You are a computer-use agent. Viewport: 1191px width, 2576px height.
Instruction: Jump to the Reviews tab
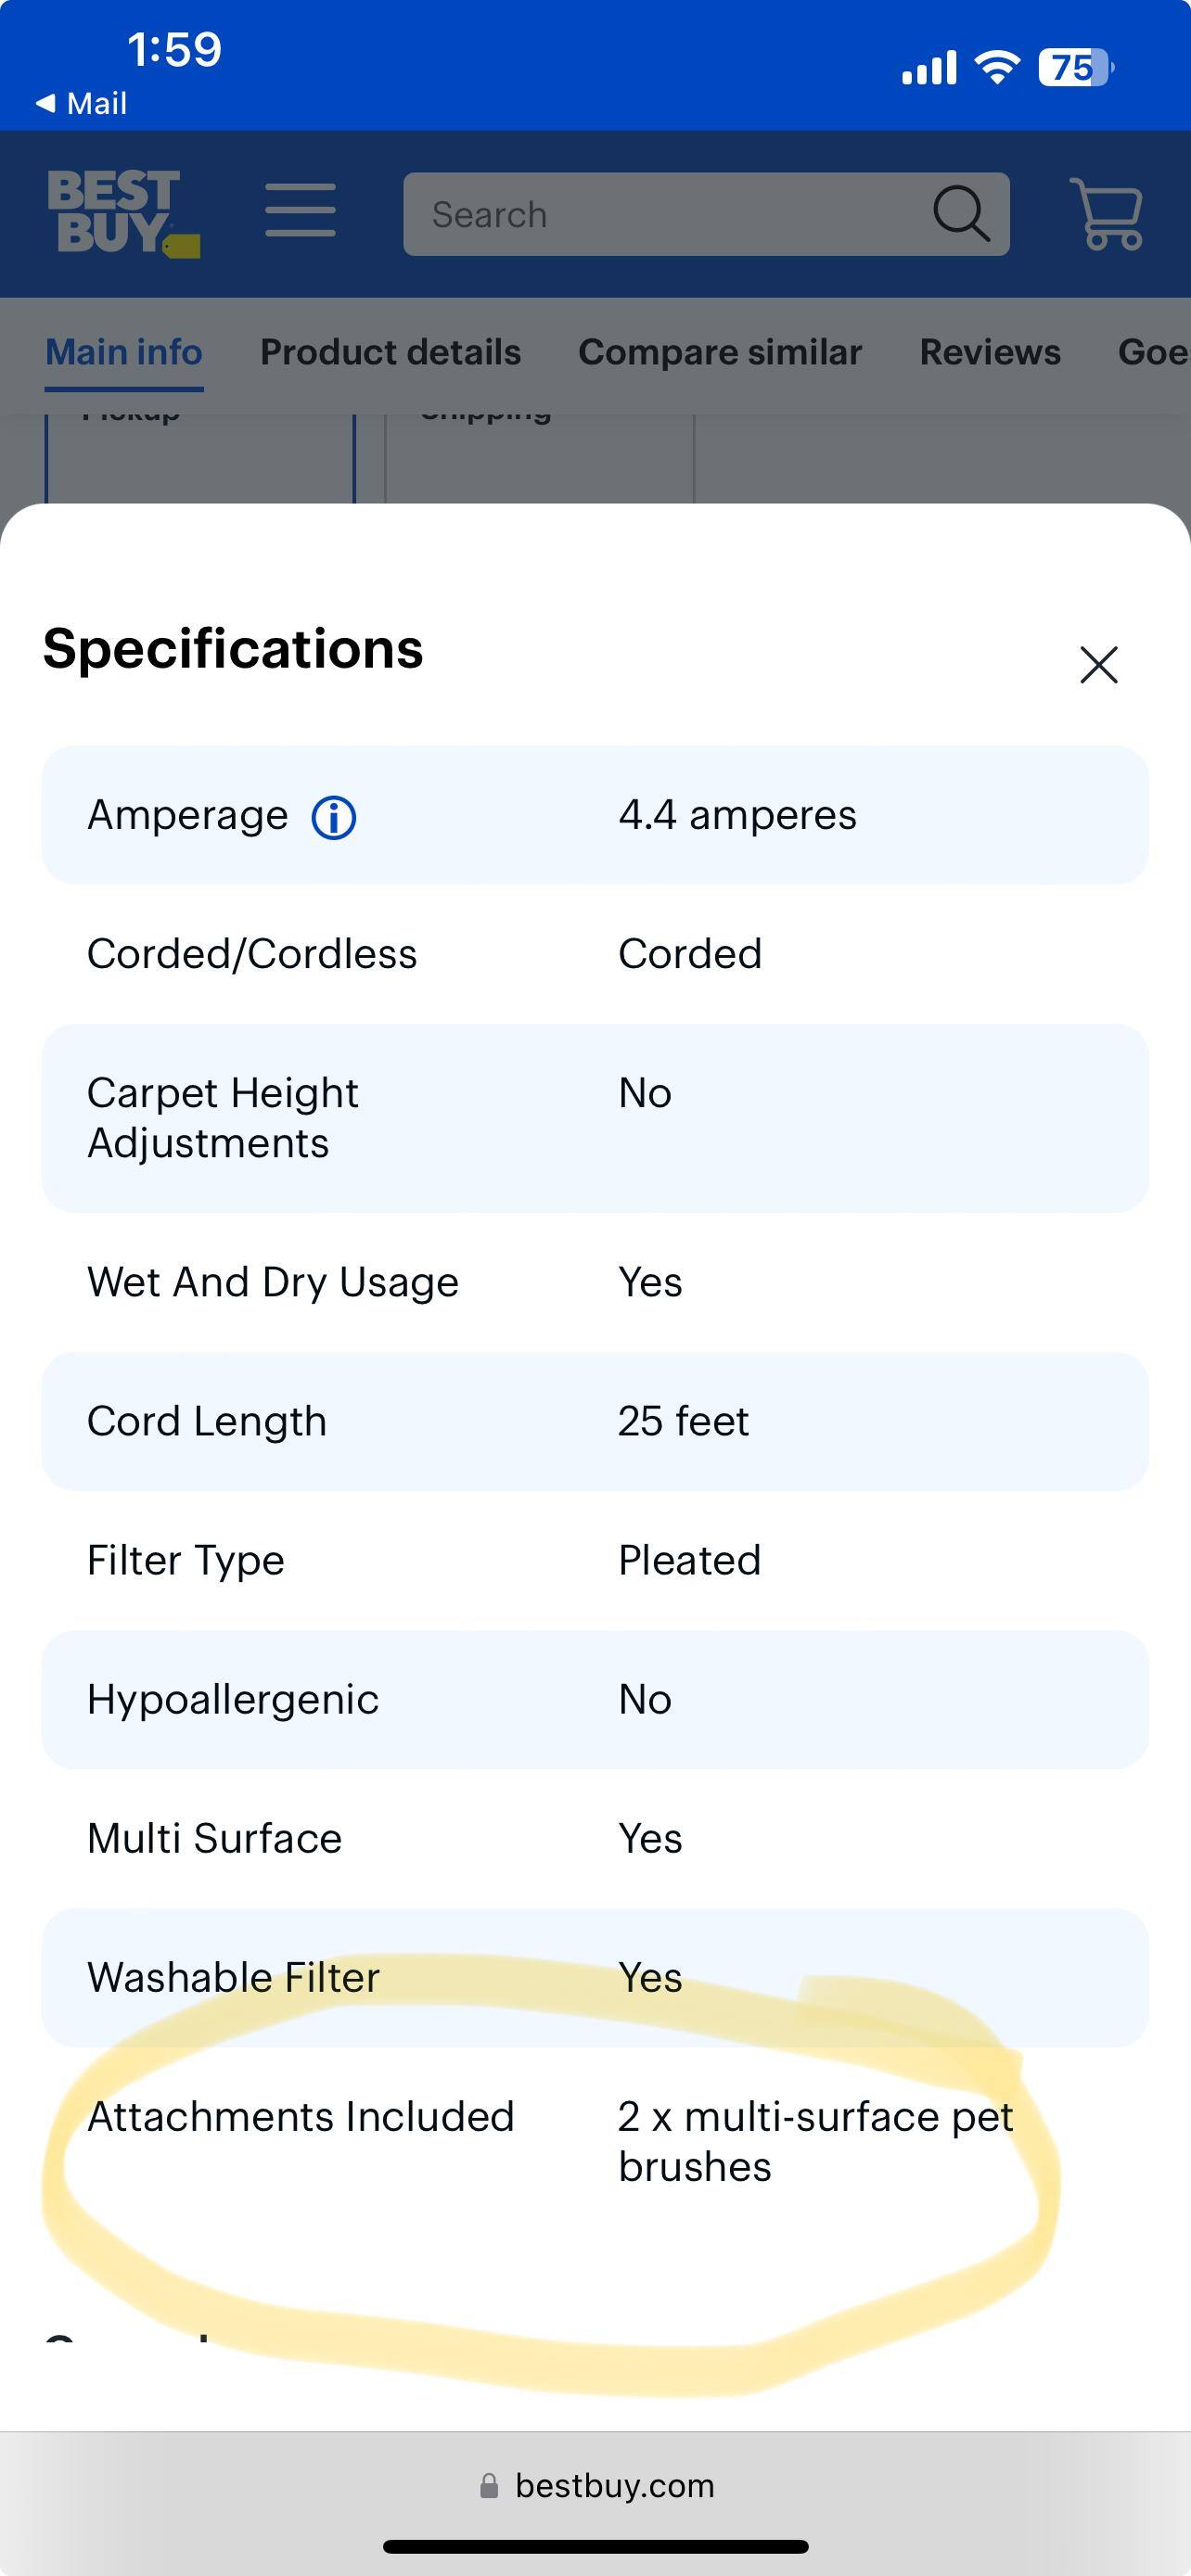pyautogui.click(x=989, y=353)
